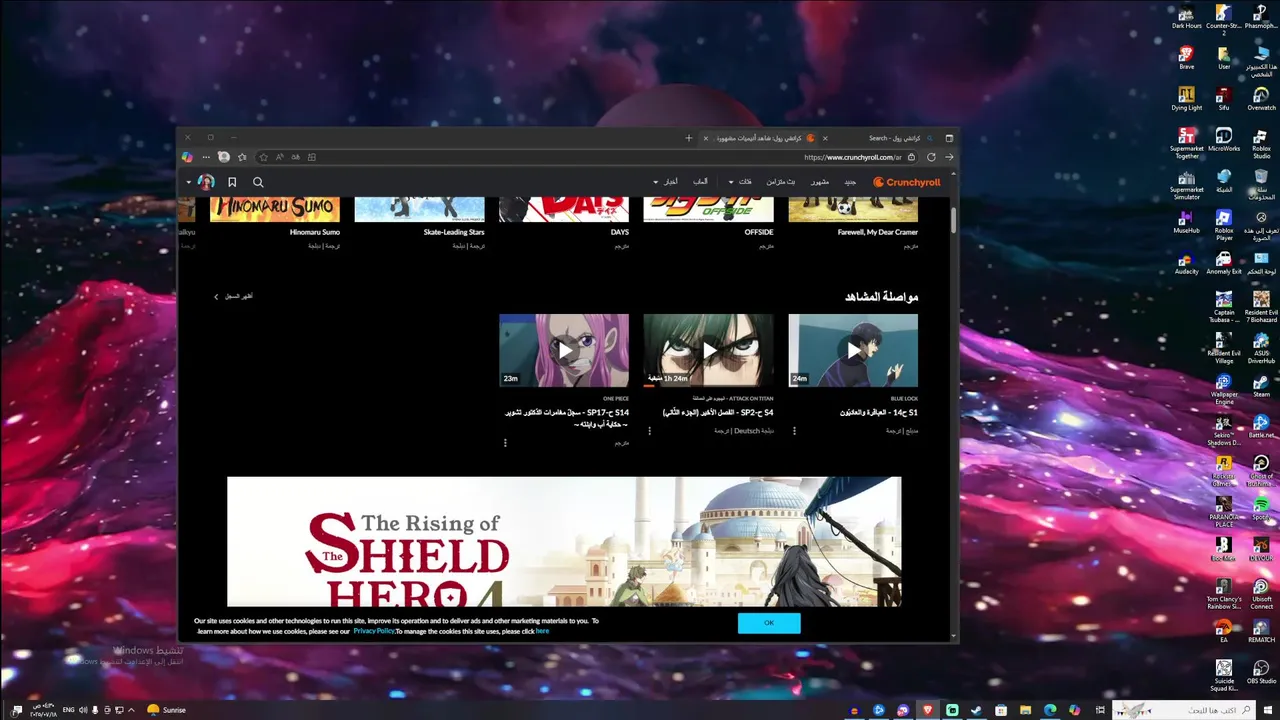This screenshot has height=720, width=1280.
Task: Open MuseHub desktop shortcut
Action: 1186,222
